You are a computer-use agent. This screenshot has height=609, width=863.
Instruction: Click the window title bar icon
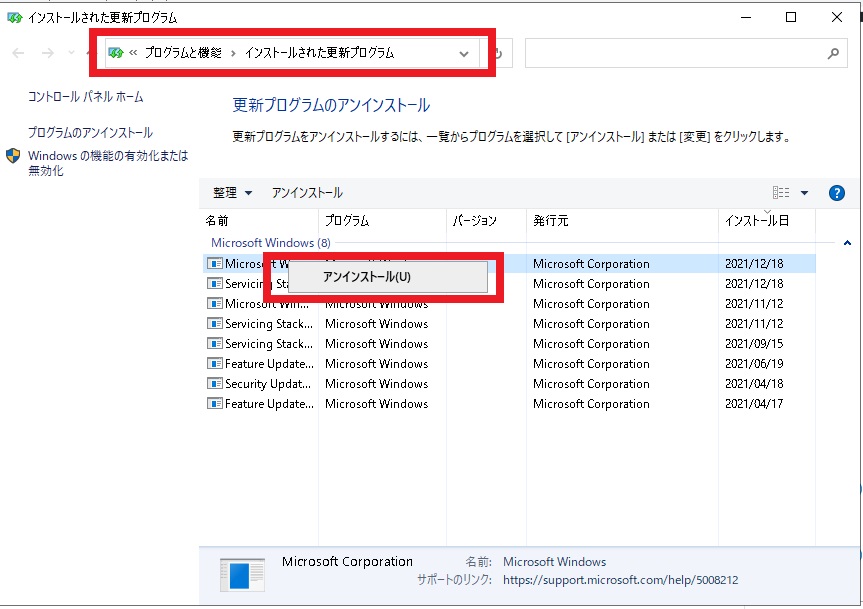pyautogui.click(x=14, y=16)
